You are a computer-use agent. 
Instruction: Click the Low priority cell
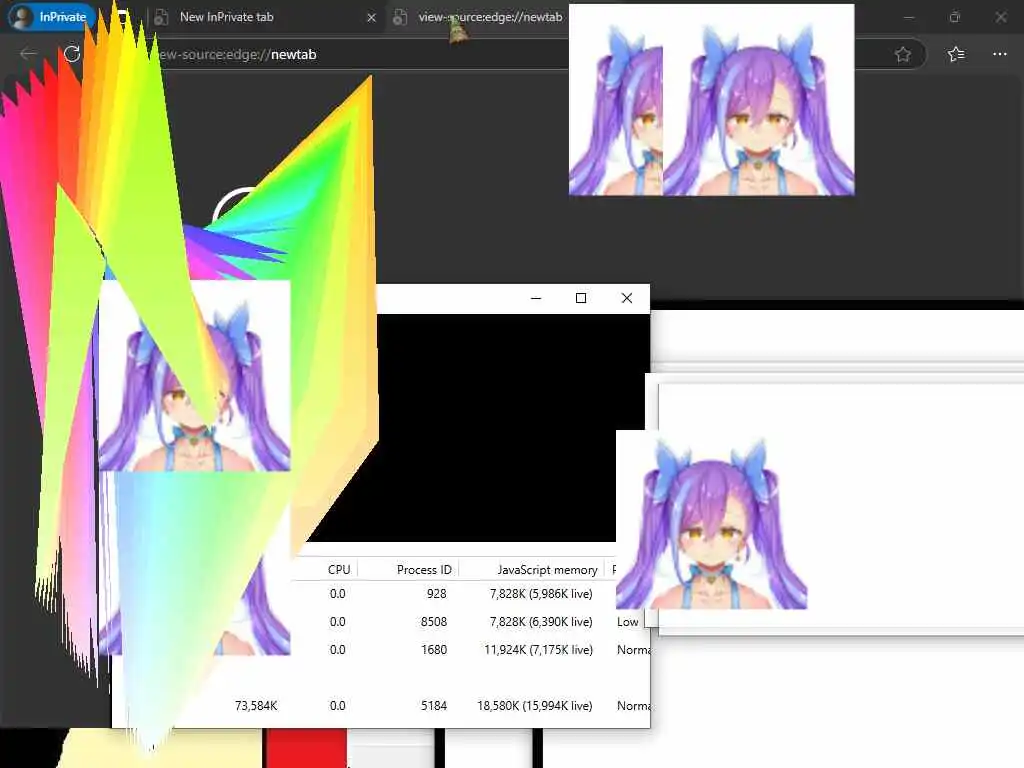tap(628, 622)
